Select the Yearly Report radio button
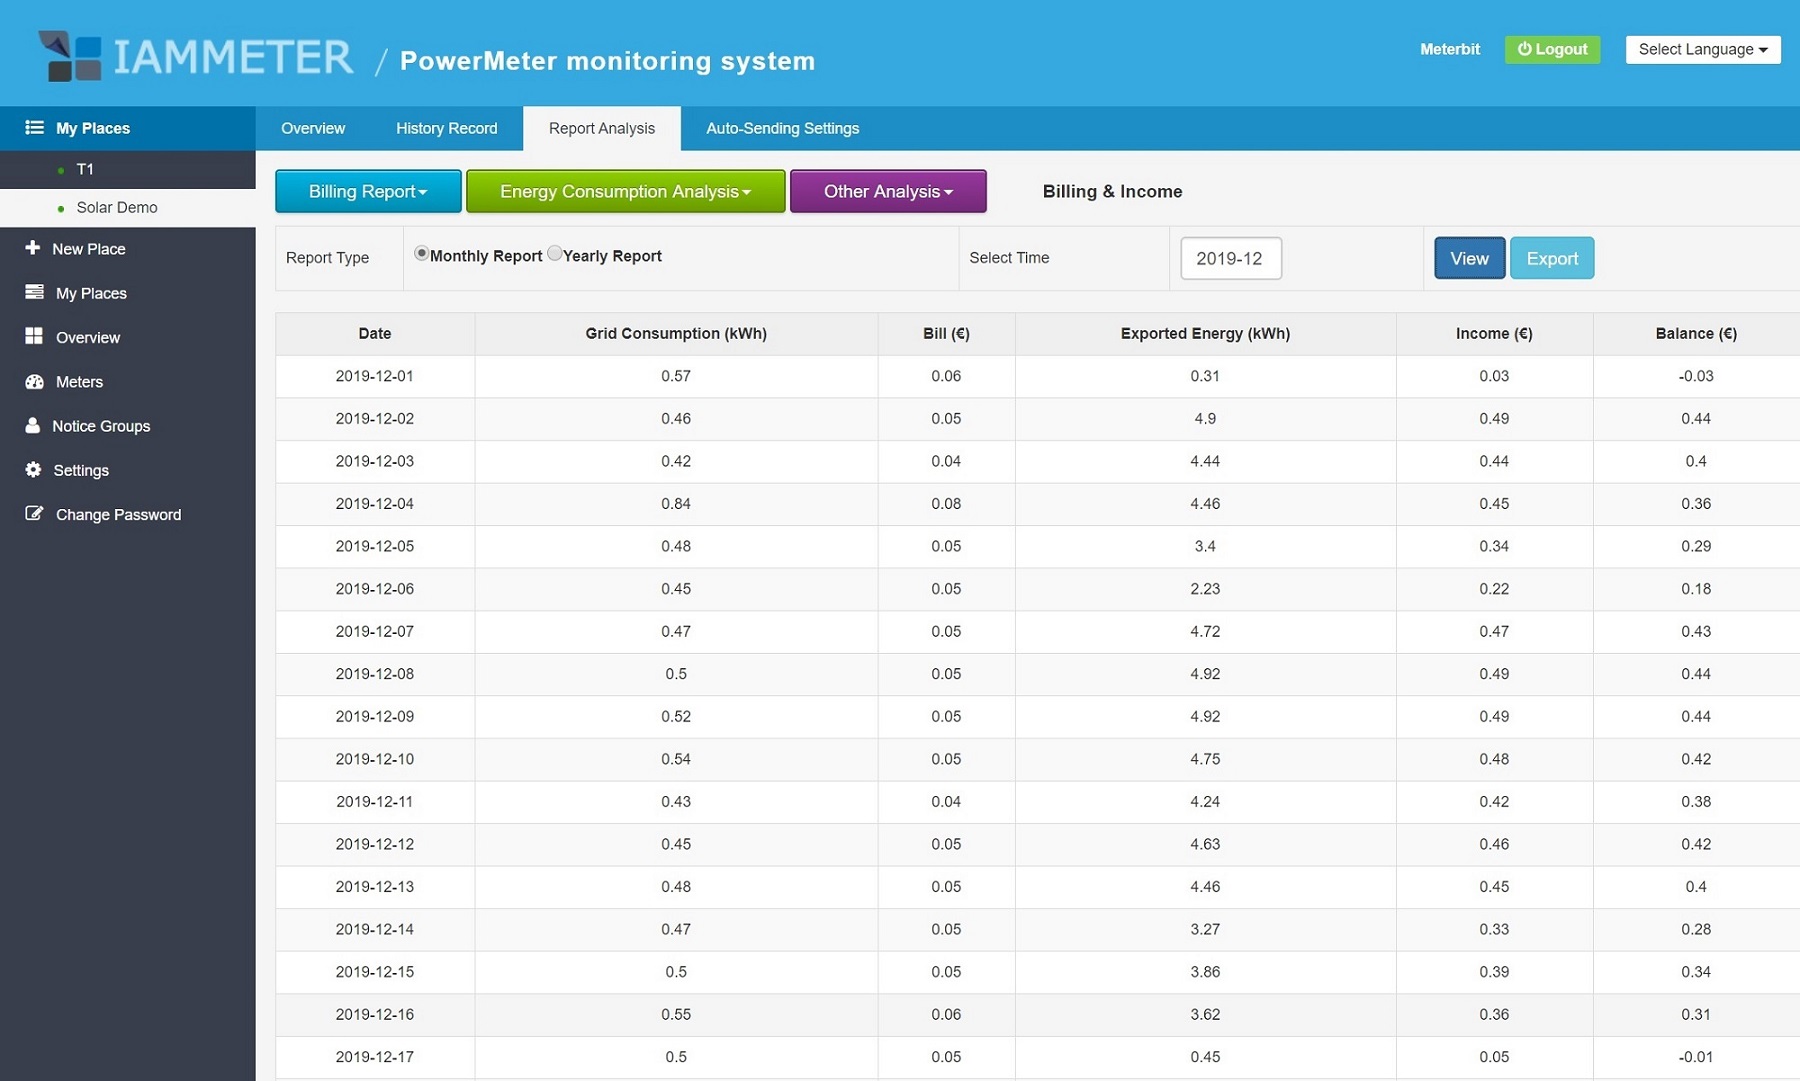Image resolution: width=1800 pixels, height=1081 pixels. [554, 254]
